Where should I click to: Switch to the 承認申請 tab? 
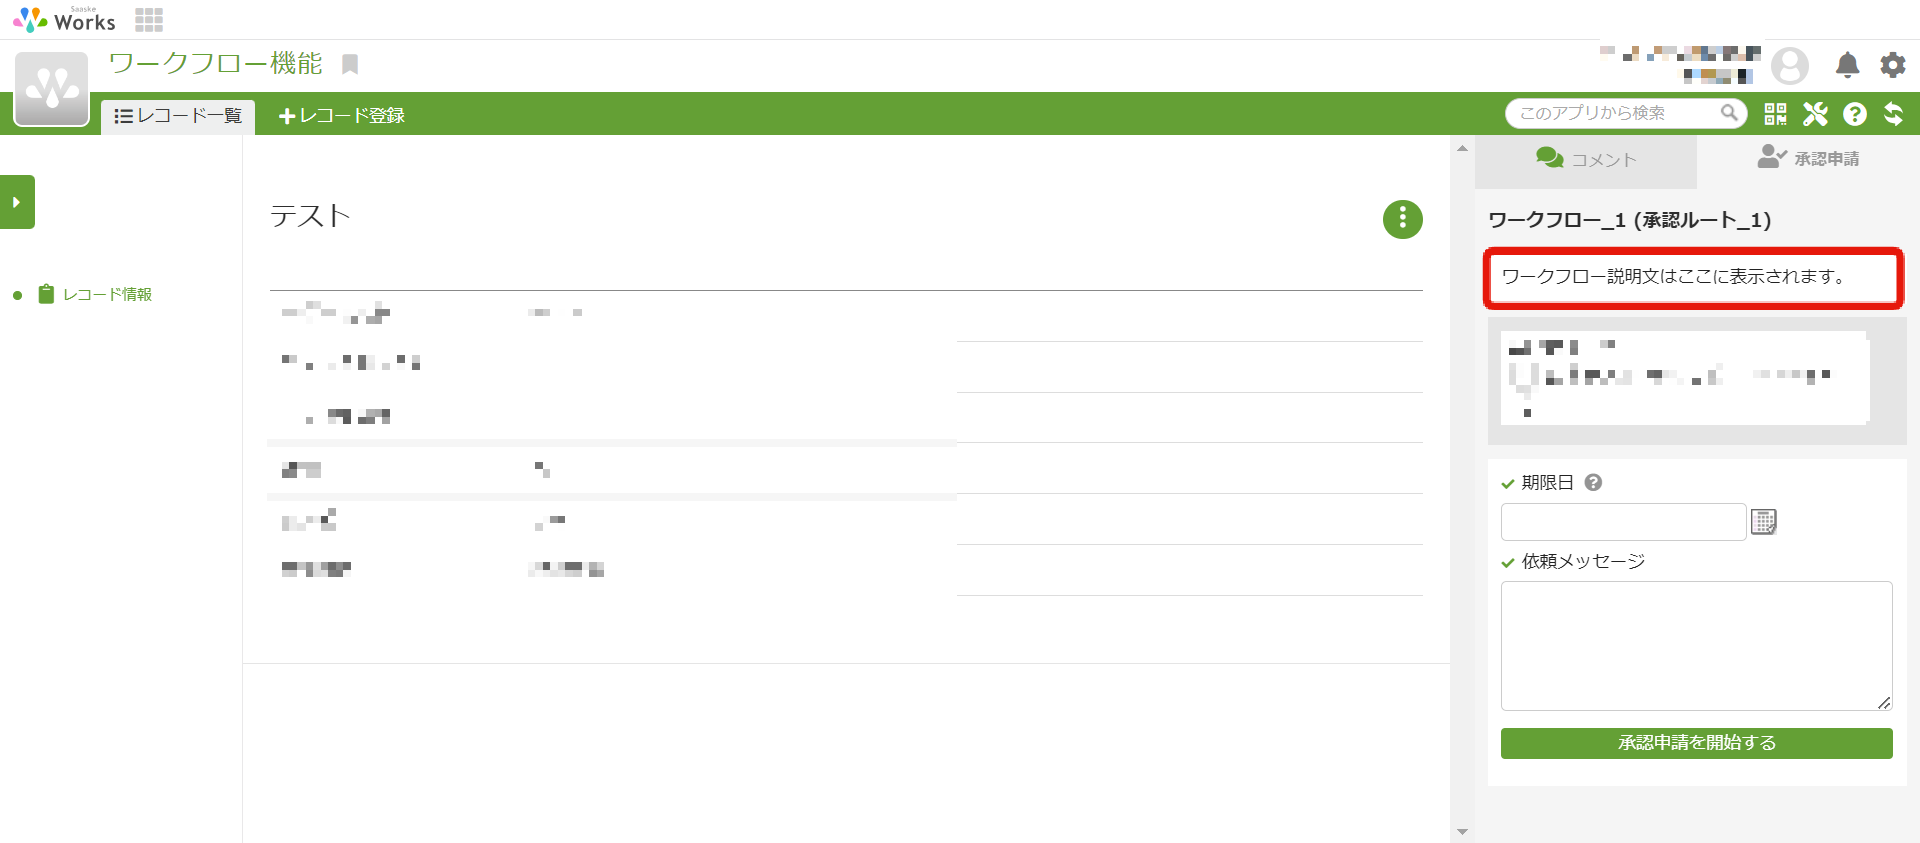pos(1808,158)
